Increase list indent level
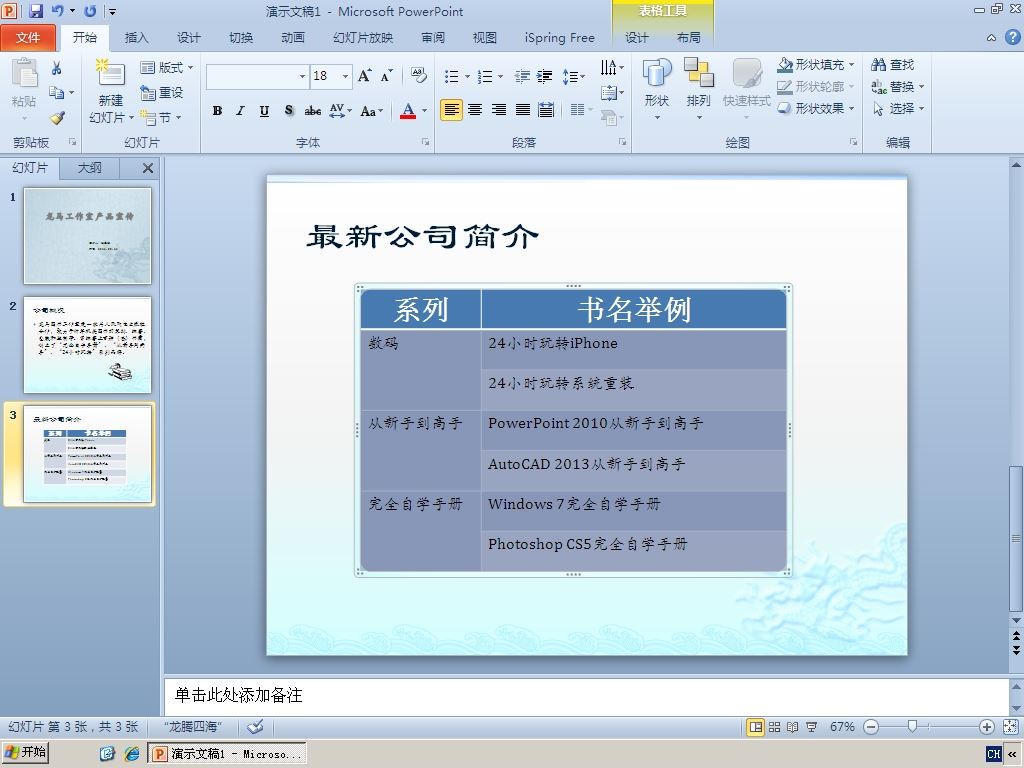 pyautogui.click(x=545, y=76)
